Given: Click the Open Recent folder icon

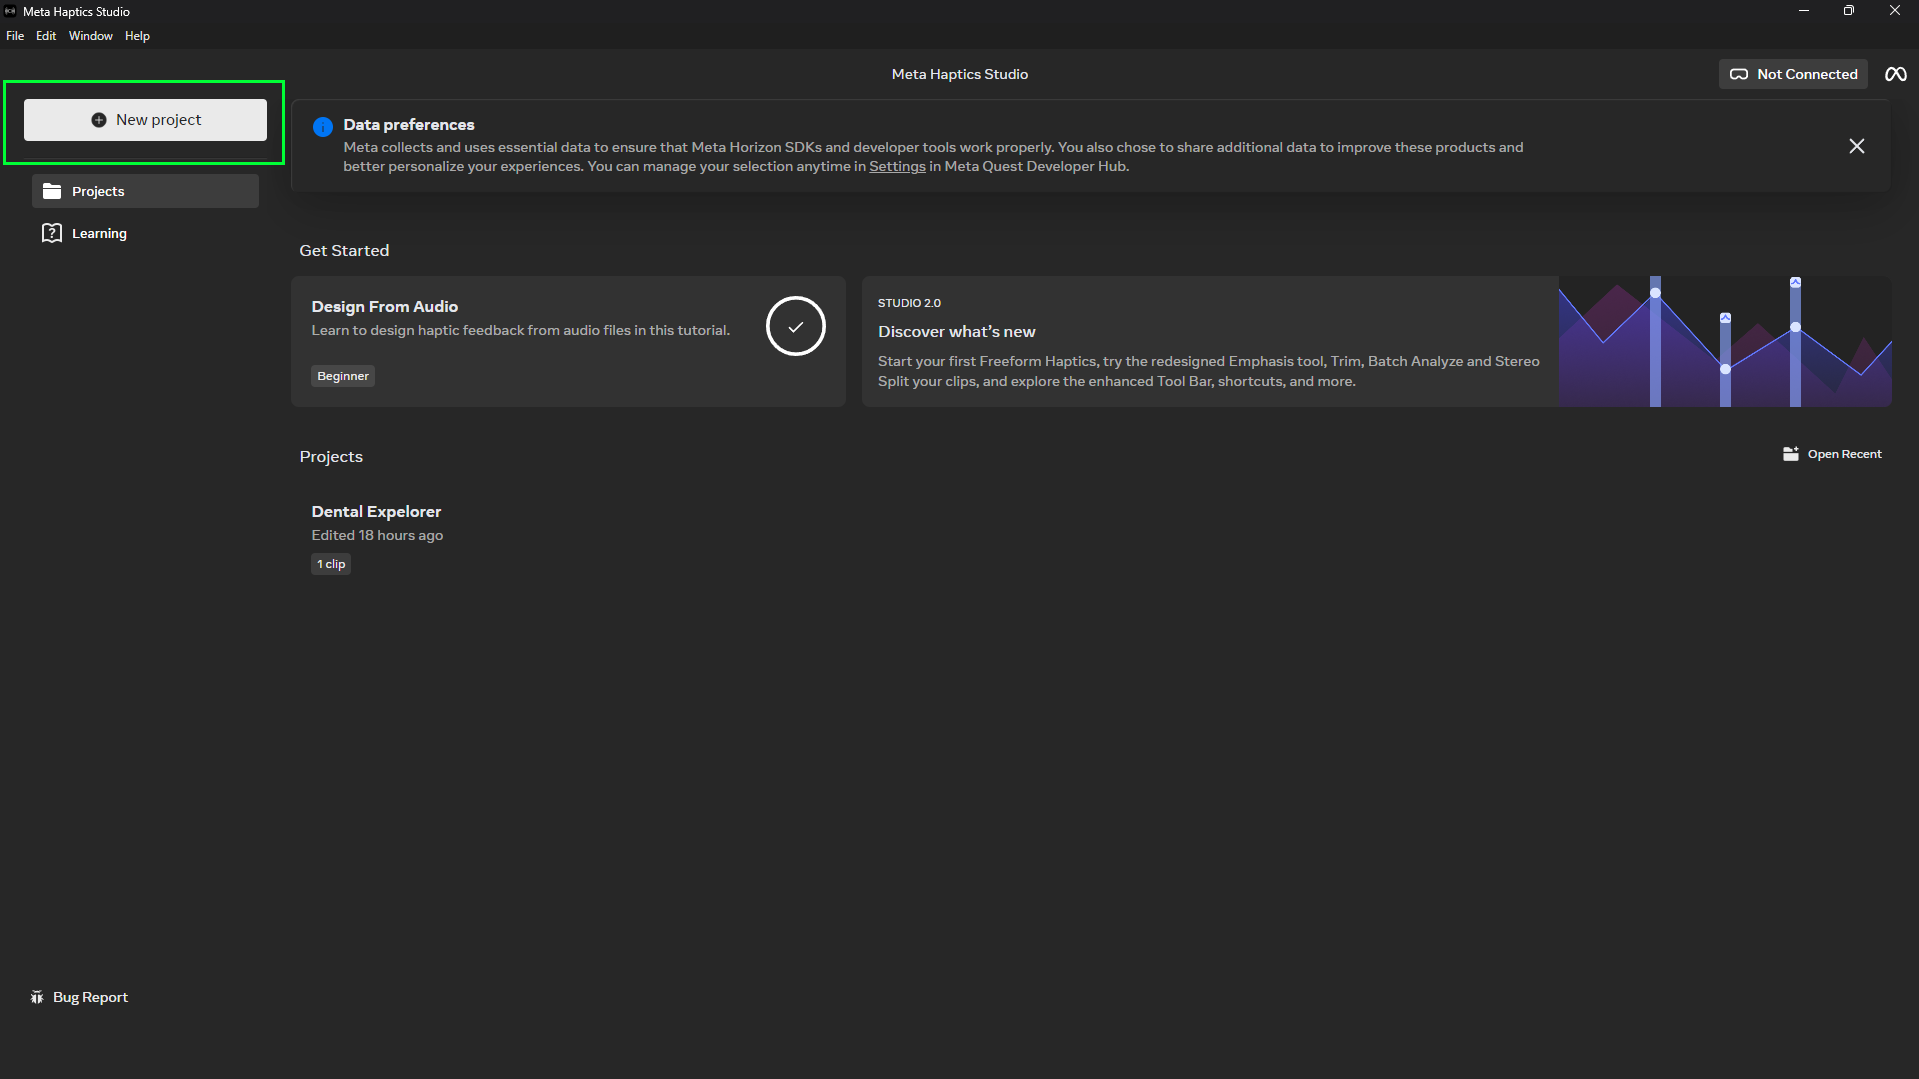Looking at the screenshot, I should (x=1790, y=454).
